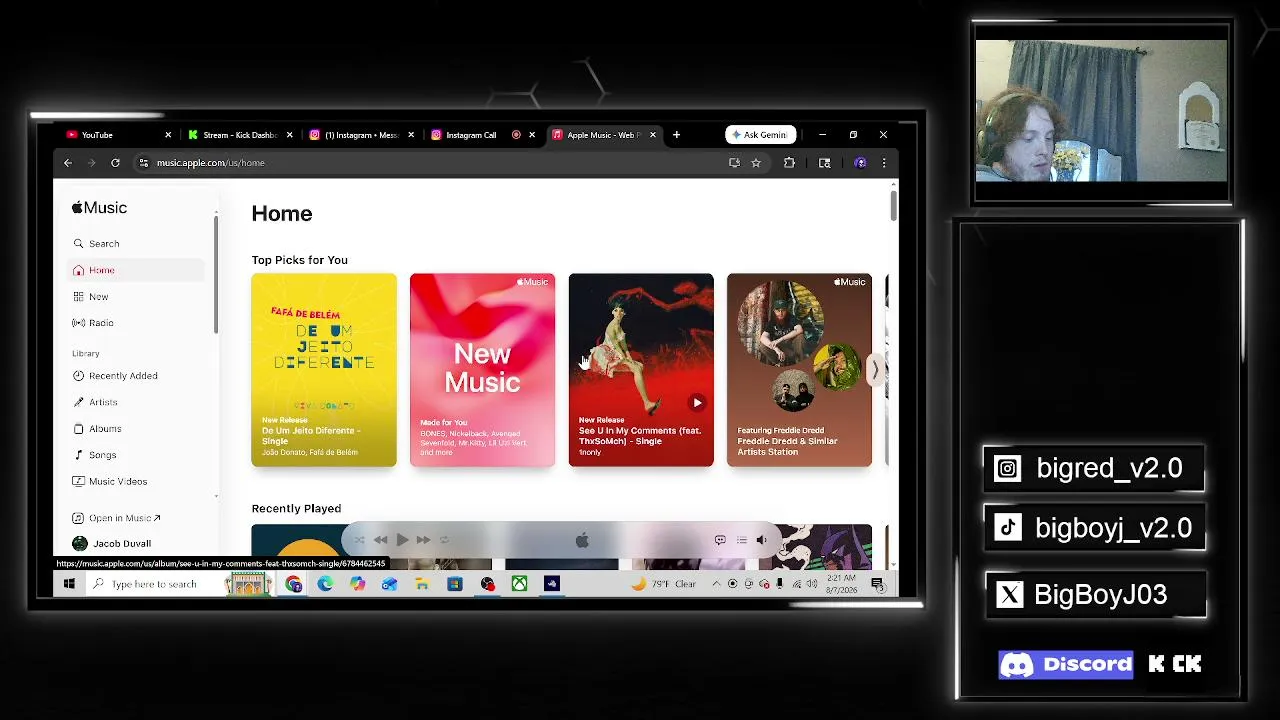Open Microsoft Edge from the taskbar
This screenshot has width=1280, height=720.
click(325, 584)
